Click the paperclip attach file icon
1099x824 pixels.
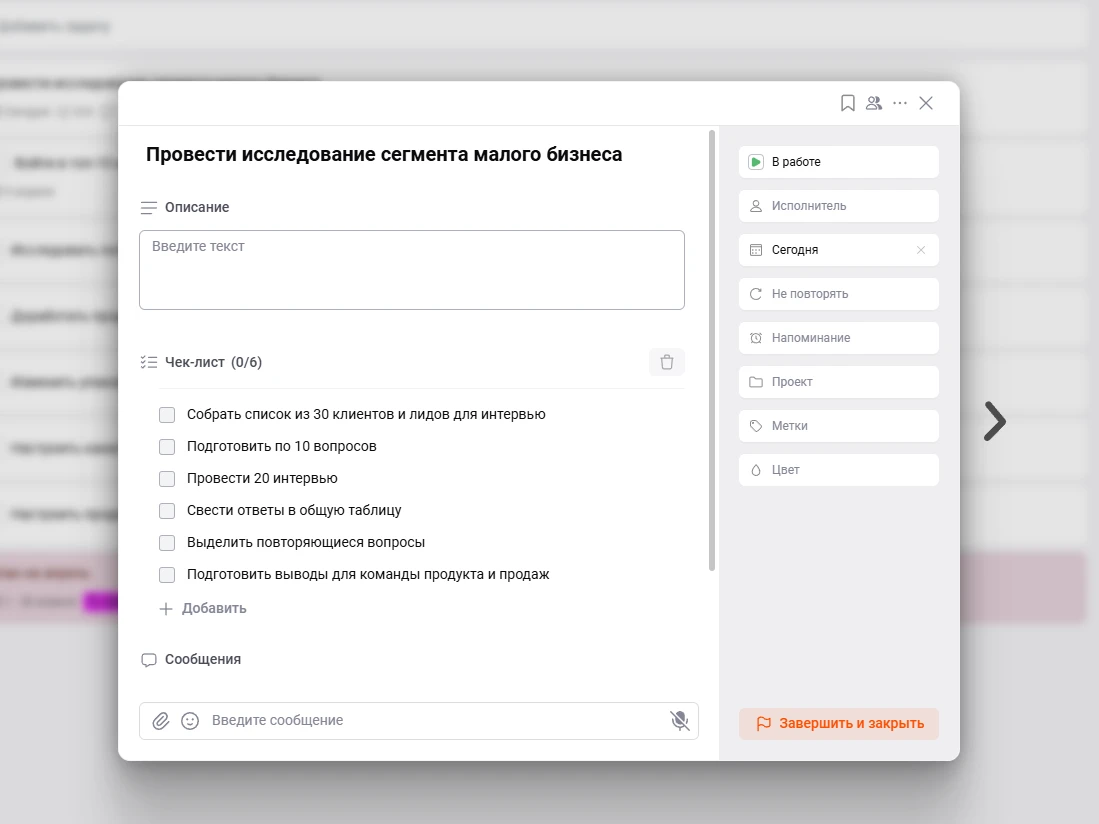pos(161,720)
